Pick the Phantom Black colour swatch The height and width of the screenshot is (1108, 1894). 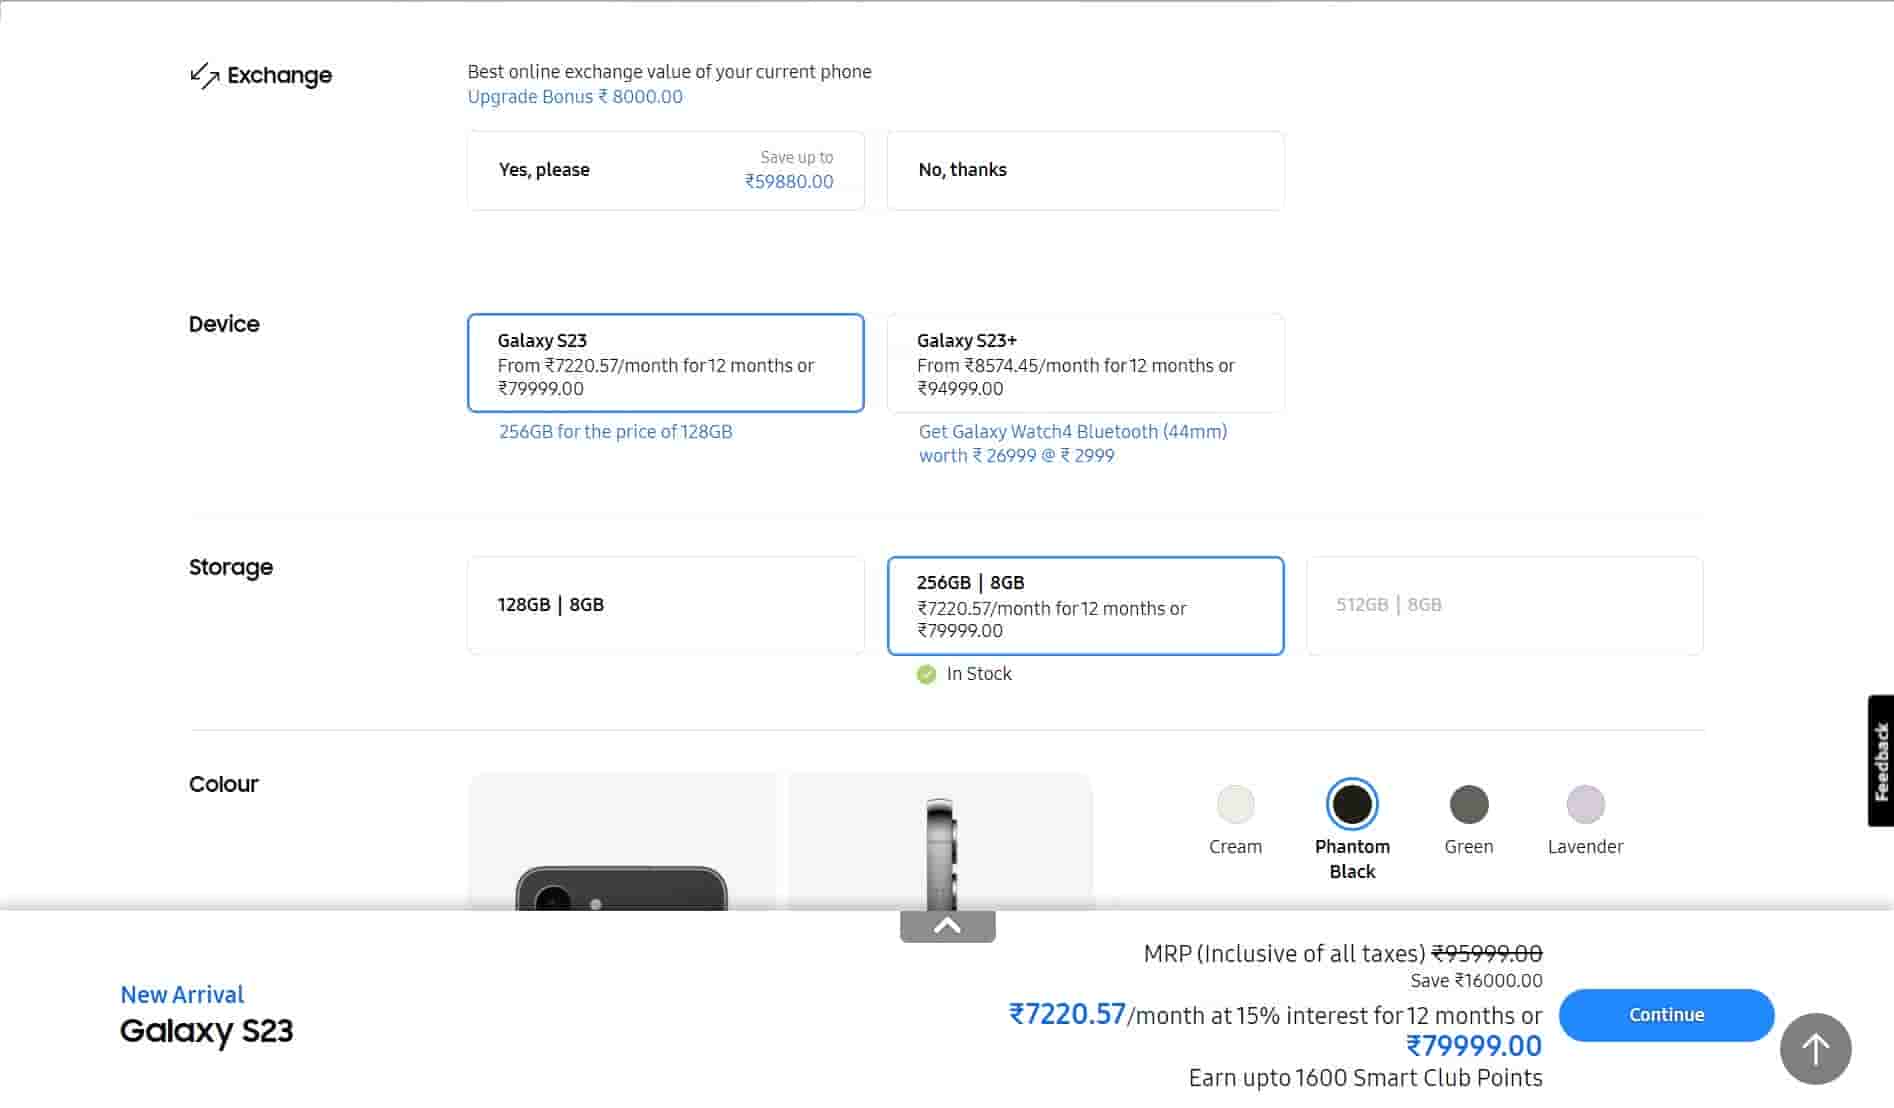(x=1352, y=804)
